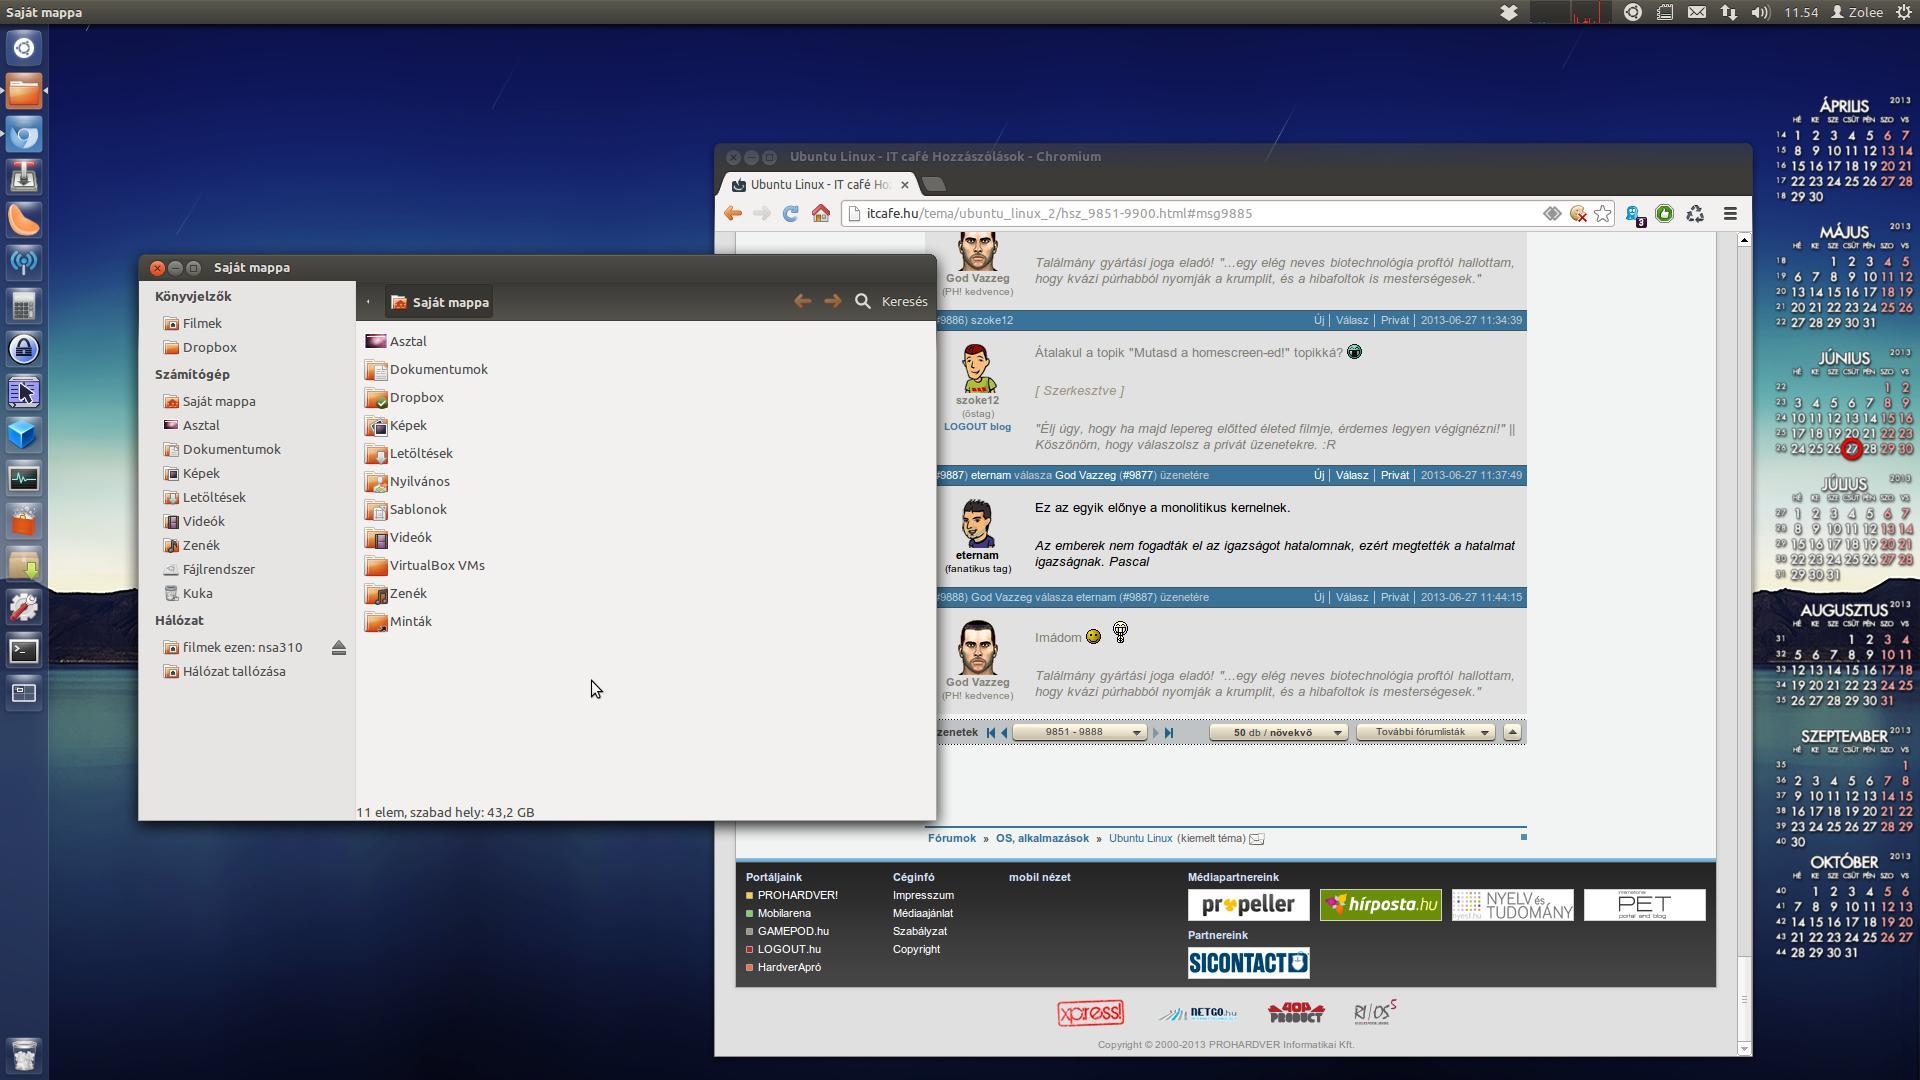Click the mobil nézet footer link

[1039, 877]
